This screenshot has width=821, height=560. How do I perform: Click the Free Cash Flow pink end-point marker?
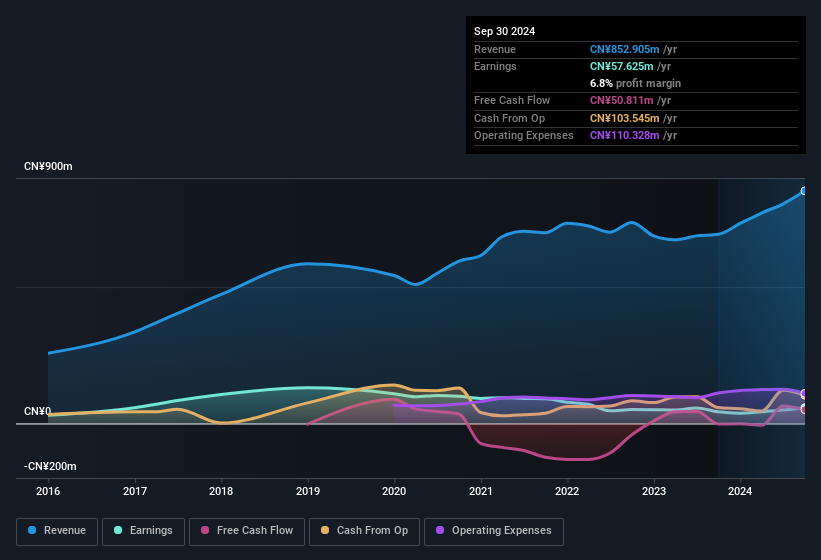coord(804,409)
